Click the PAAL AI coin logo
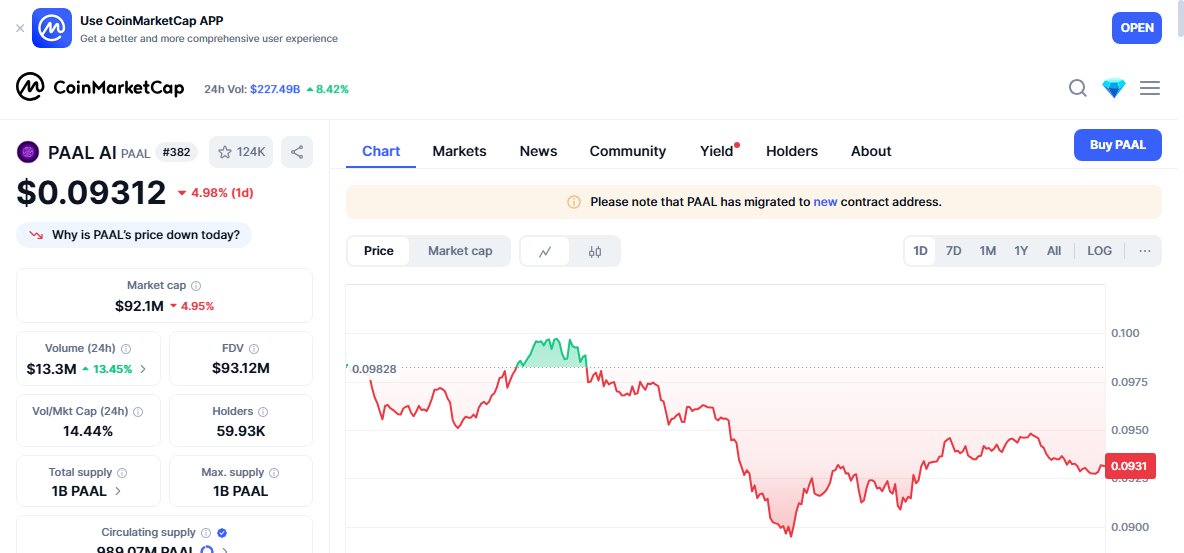 click(28, 152)
